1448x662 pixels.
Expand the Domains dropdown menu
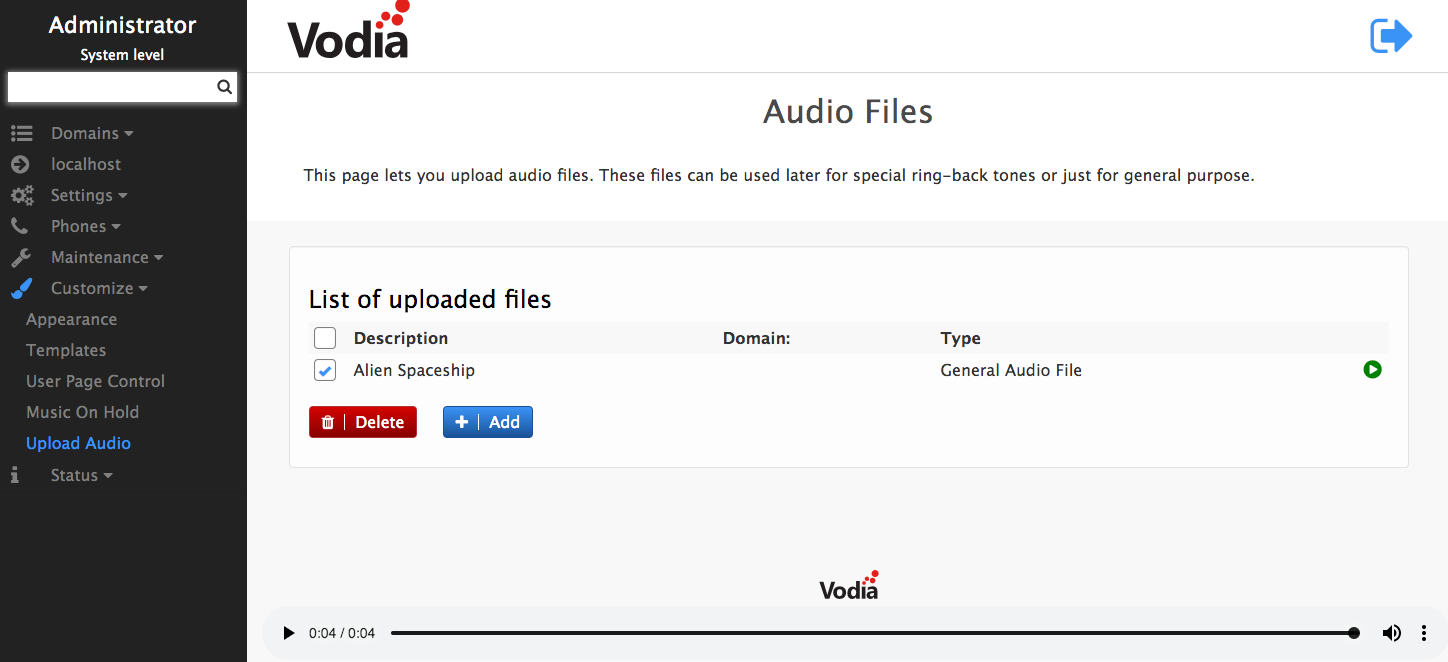(91, 133)
